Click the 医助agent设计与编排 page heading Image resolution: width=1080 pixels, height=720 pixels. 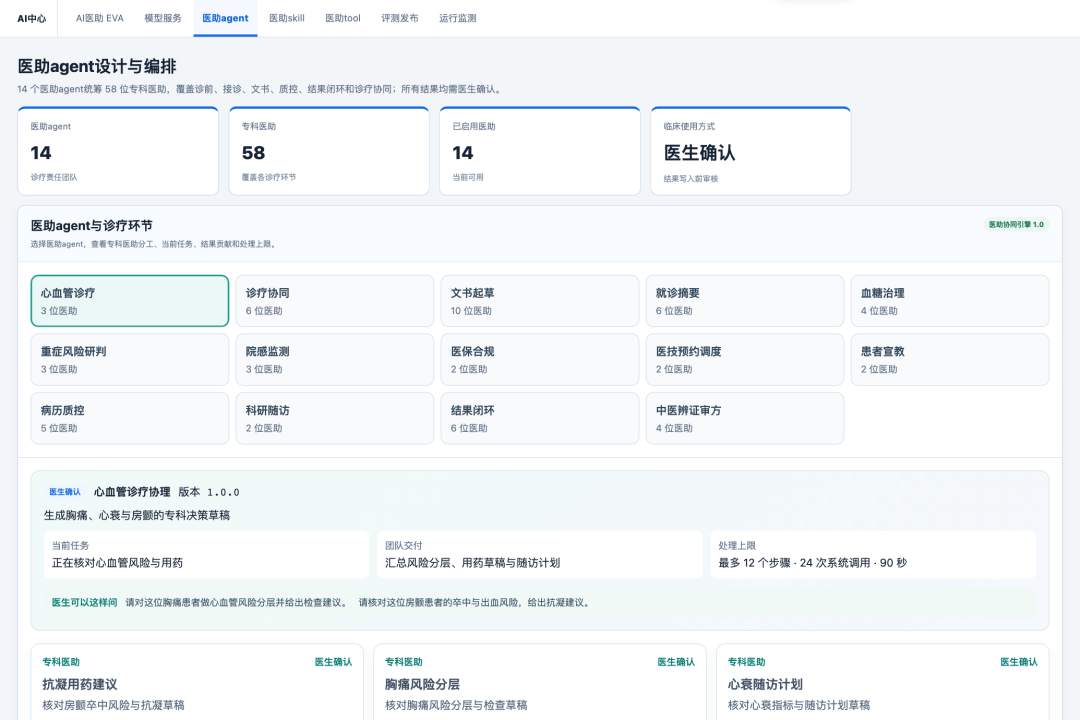pyautogui.click(x=97, y=66)
